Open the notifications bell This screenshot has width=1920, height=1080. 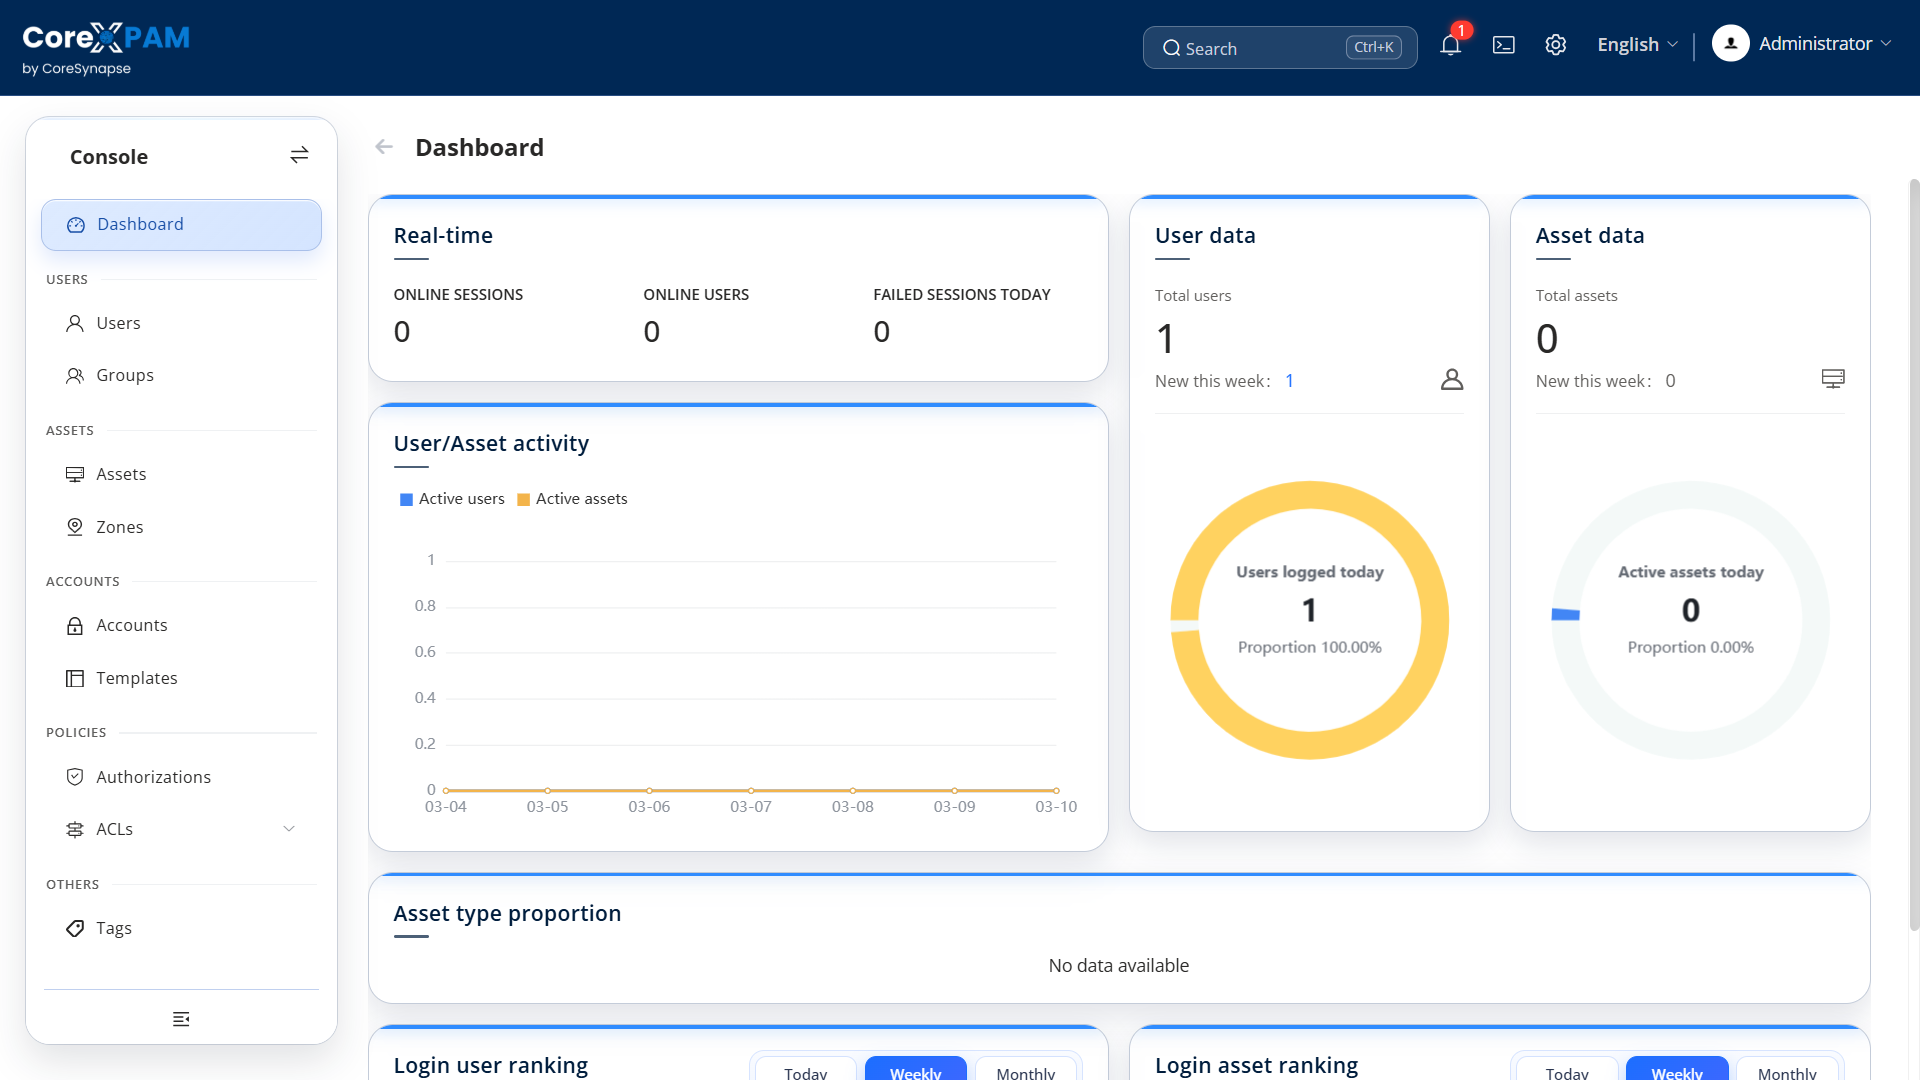[1450, 45]
